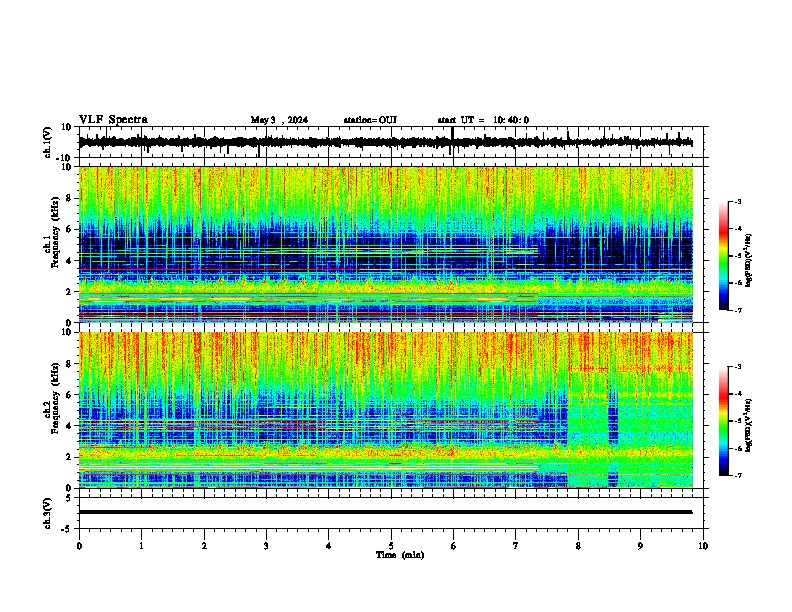Viewport: 792px width, 612px height.
Task: Select the "ch.3(V)" axis label
Action: tap(48, 513)
